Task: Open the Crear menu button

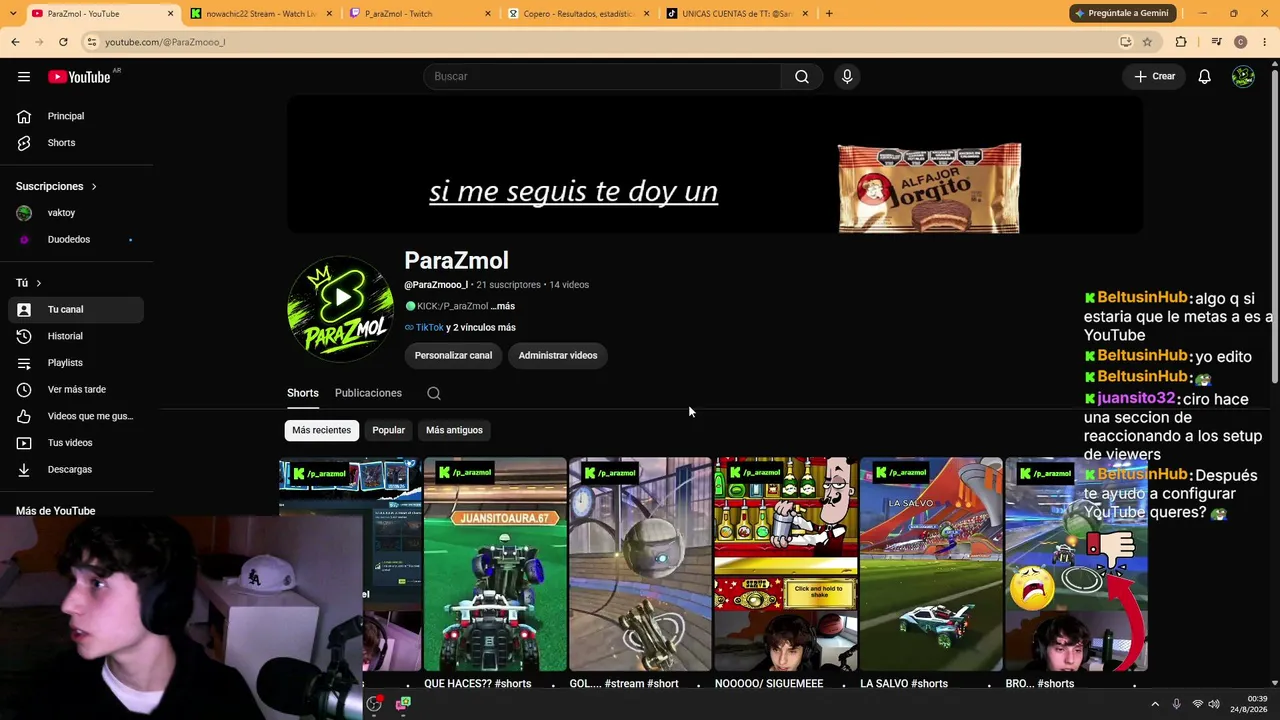Action: [1154, 77]
